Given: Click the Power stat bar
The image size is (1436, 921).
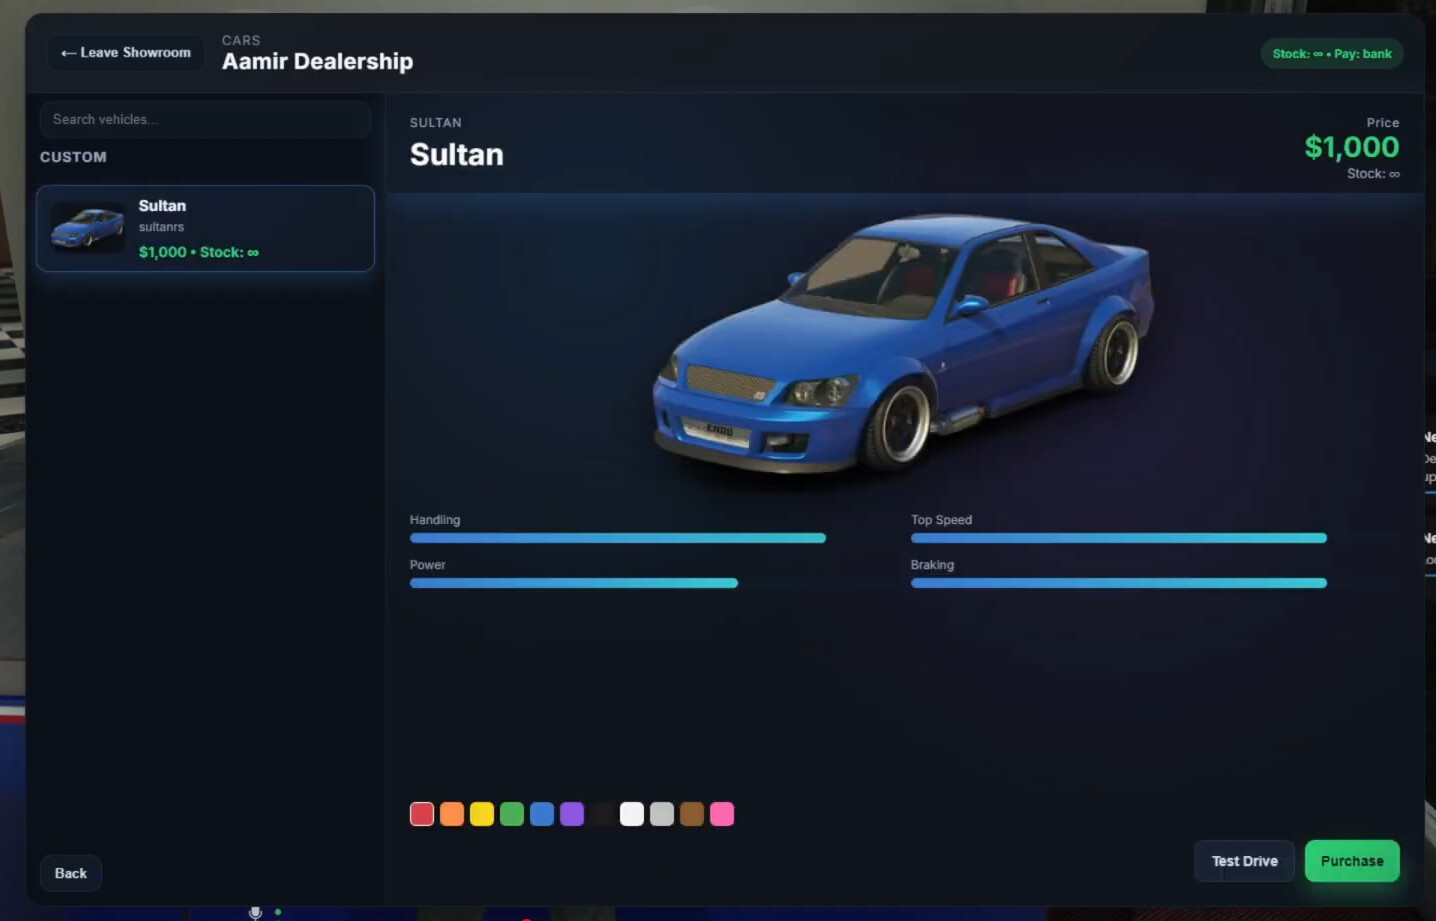Looking at the screenshot, I should [574, 583].
